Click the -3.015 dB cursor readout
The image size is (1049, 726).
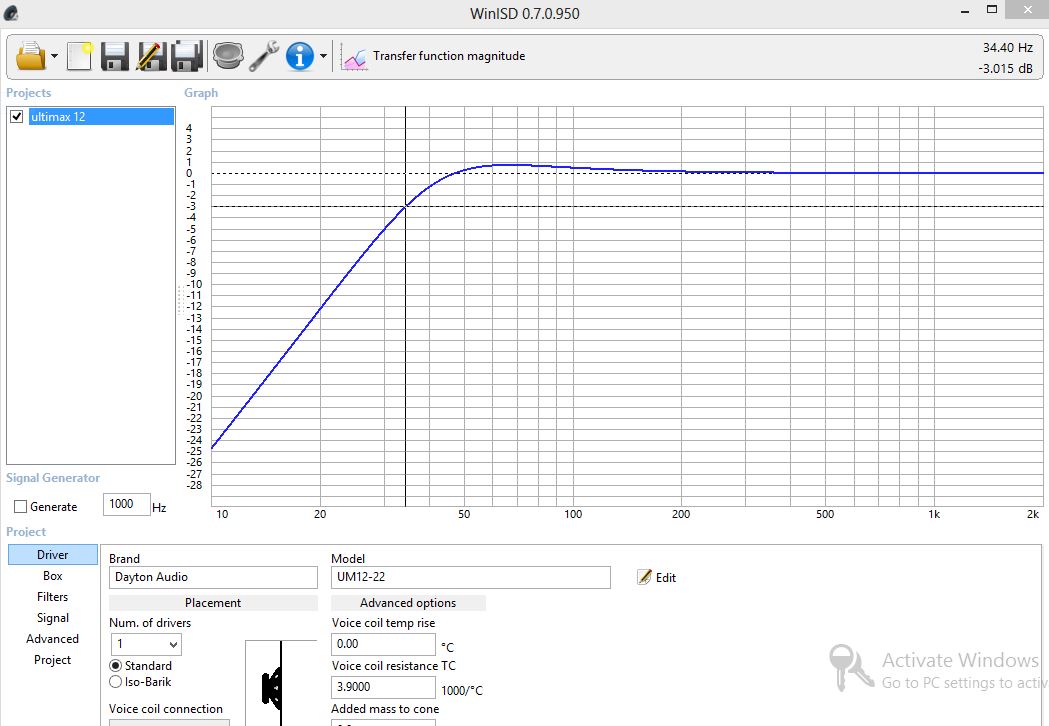click(1006, 68)
